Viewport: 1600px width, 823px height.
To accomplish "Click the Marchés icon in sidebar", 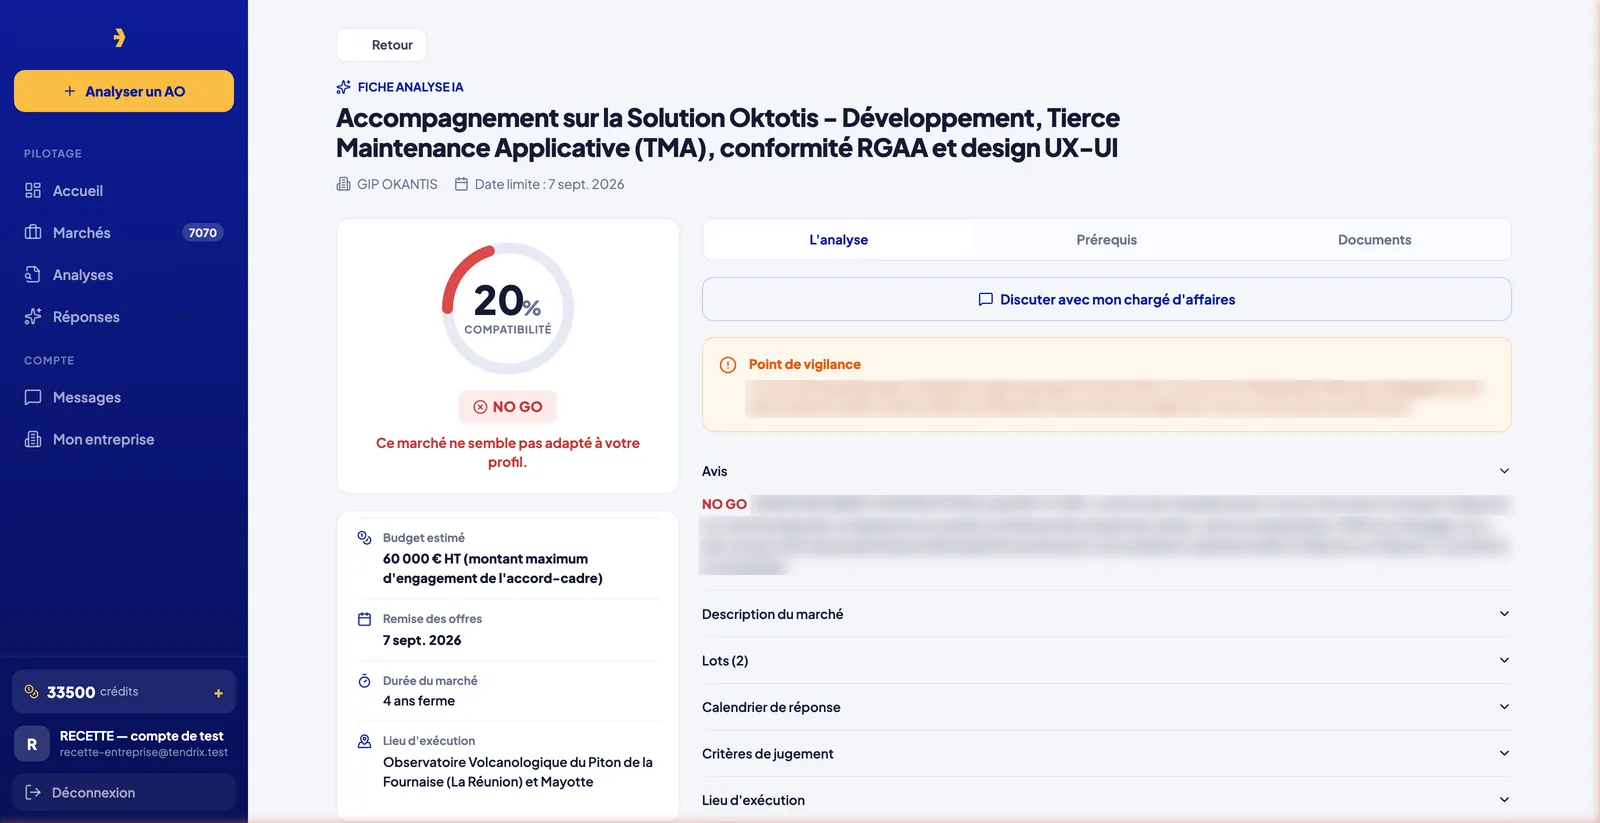I will [x=33, y=232].
